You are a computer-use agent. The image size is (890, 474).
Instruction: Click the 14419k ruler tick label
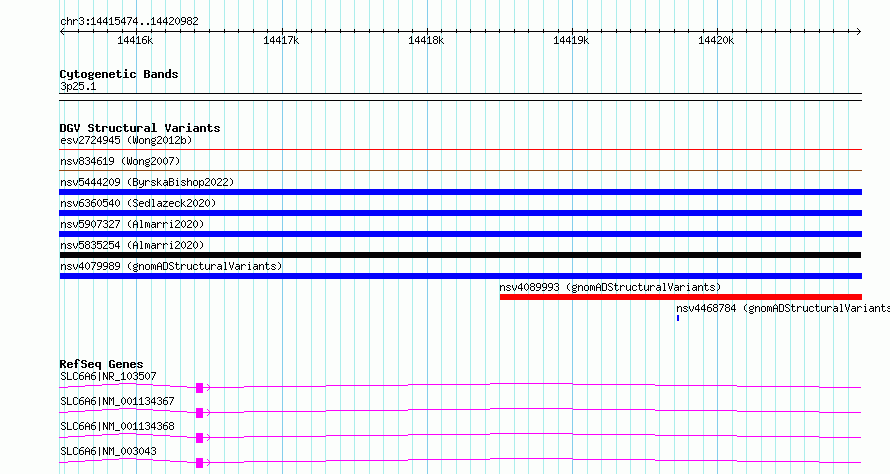pyautogui.click(x=571, y=40)
